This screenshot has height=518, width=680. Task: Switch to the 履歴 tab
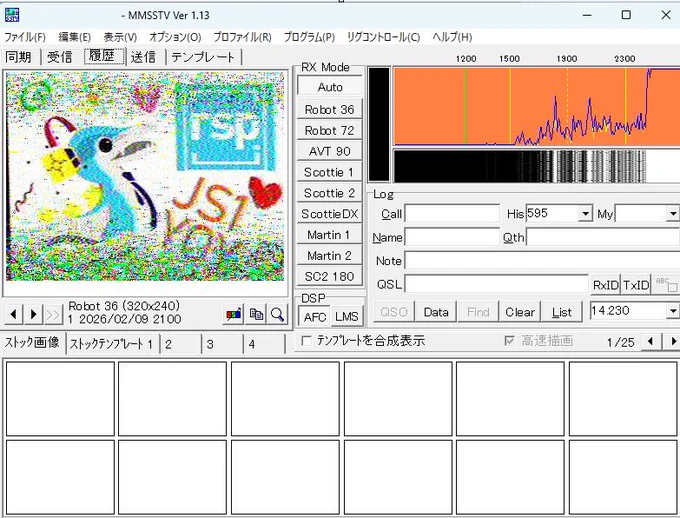coord(102,56)
